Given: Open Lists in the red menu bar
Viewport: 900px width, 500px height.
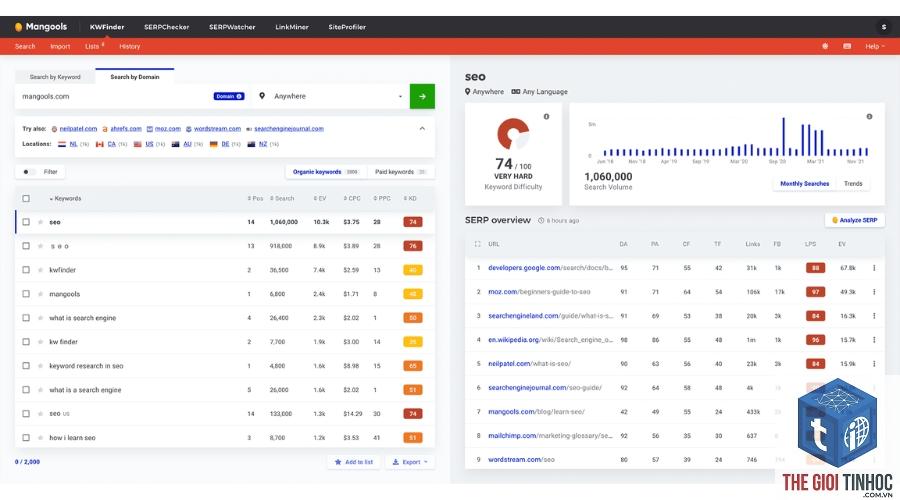Looking at the screenshot, I should pyautogui.click(x=94, y=46).
